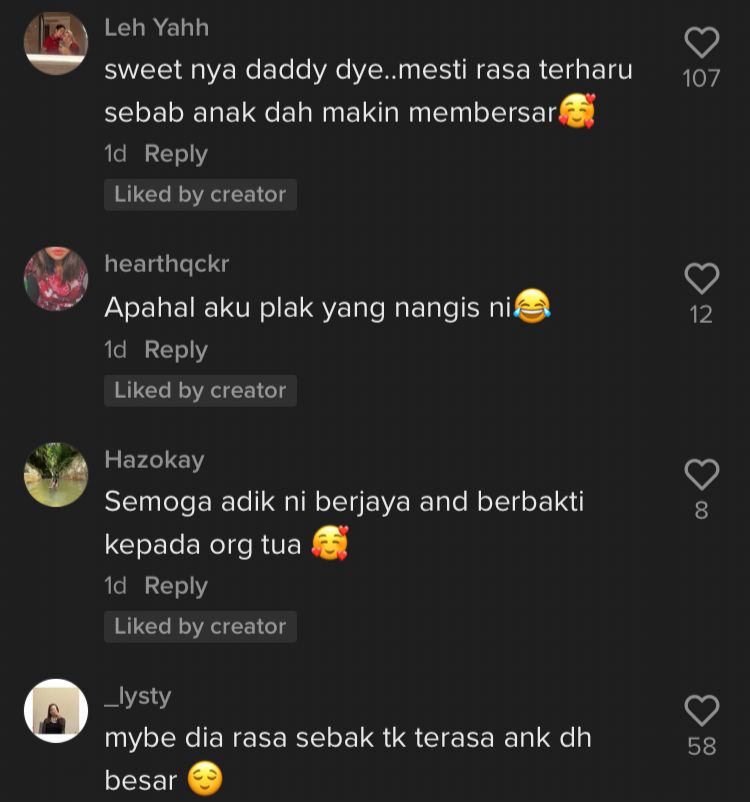Reply to hearthqckr's comment
750x802 pixels.
pyautogui.click(x=175, y=350)
